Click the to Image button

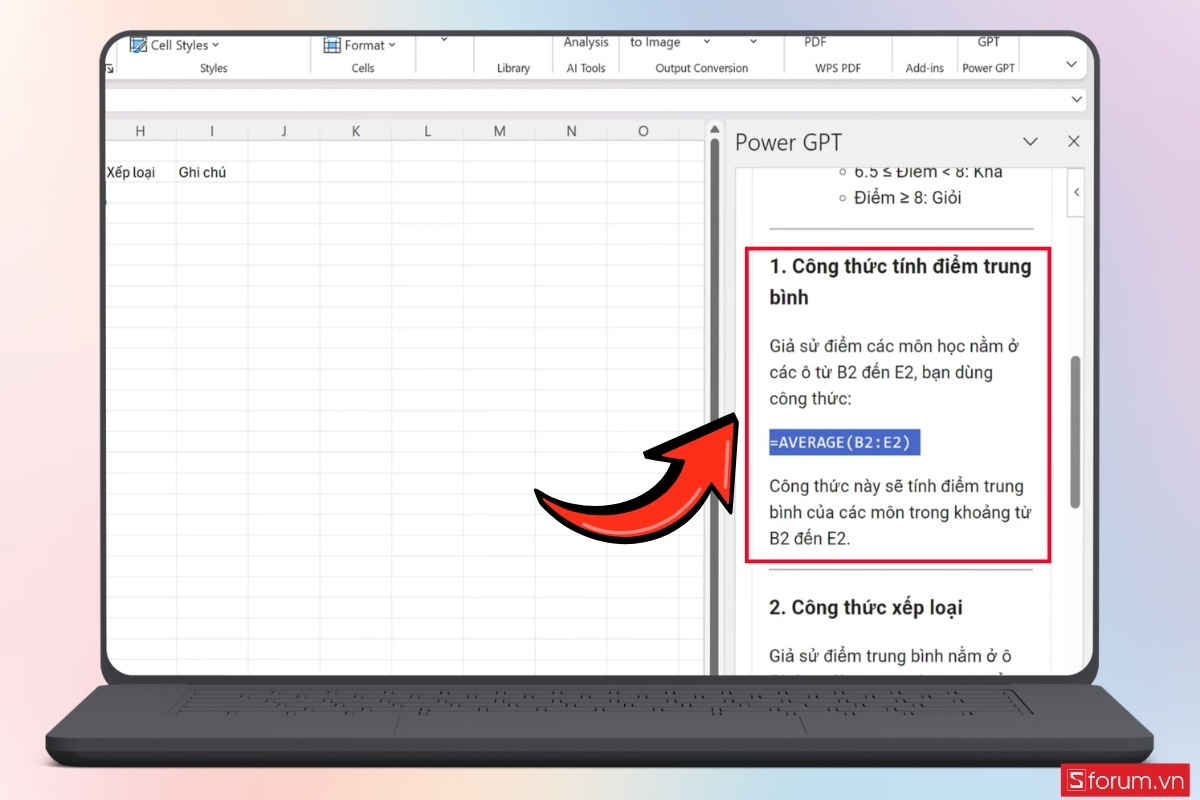(x=655, y=42)
